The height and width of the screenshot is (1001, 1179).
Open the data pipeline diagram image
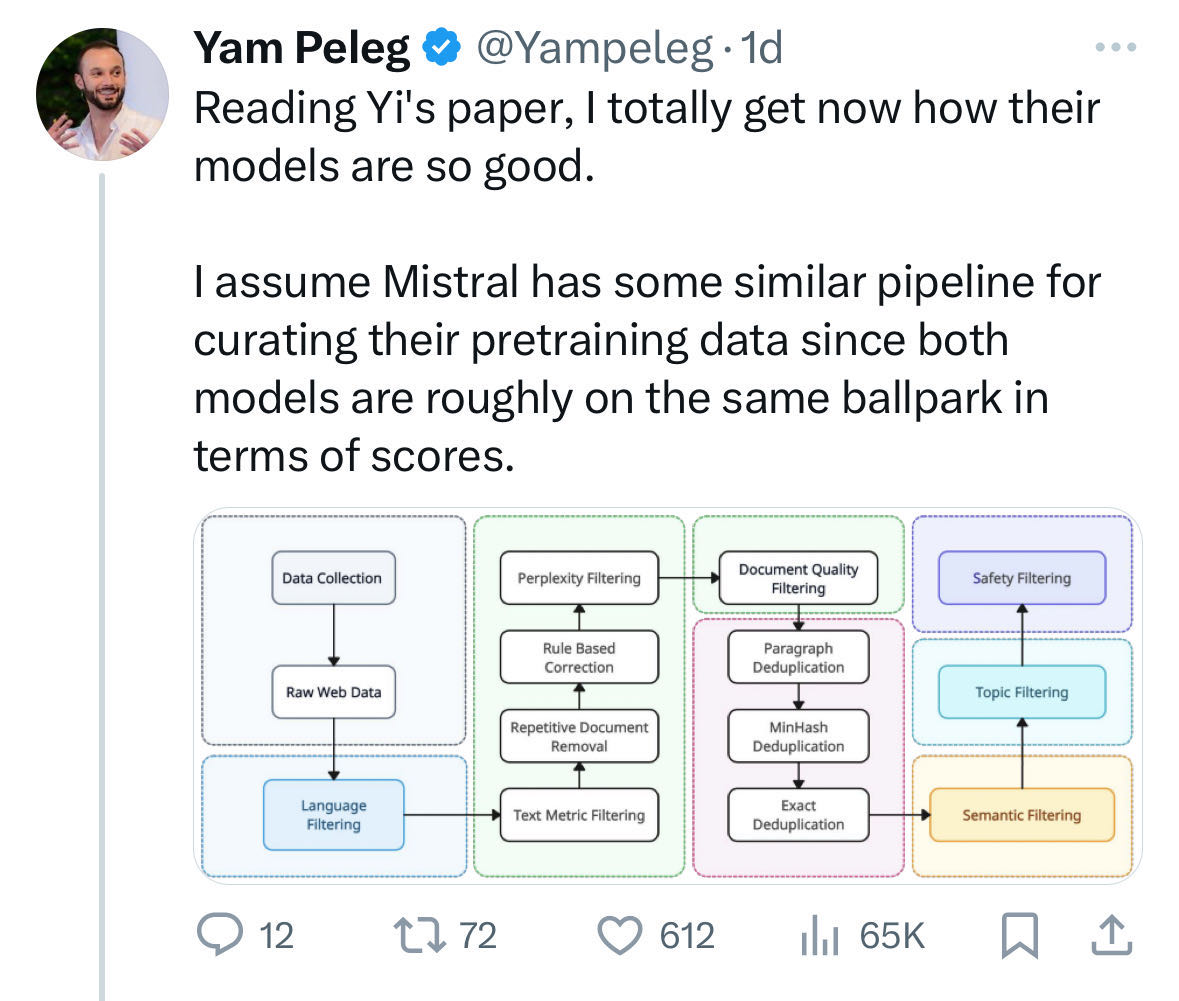pyautogui.click(x=668, y=696)
